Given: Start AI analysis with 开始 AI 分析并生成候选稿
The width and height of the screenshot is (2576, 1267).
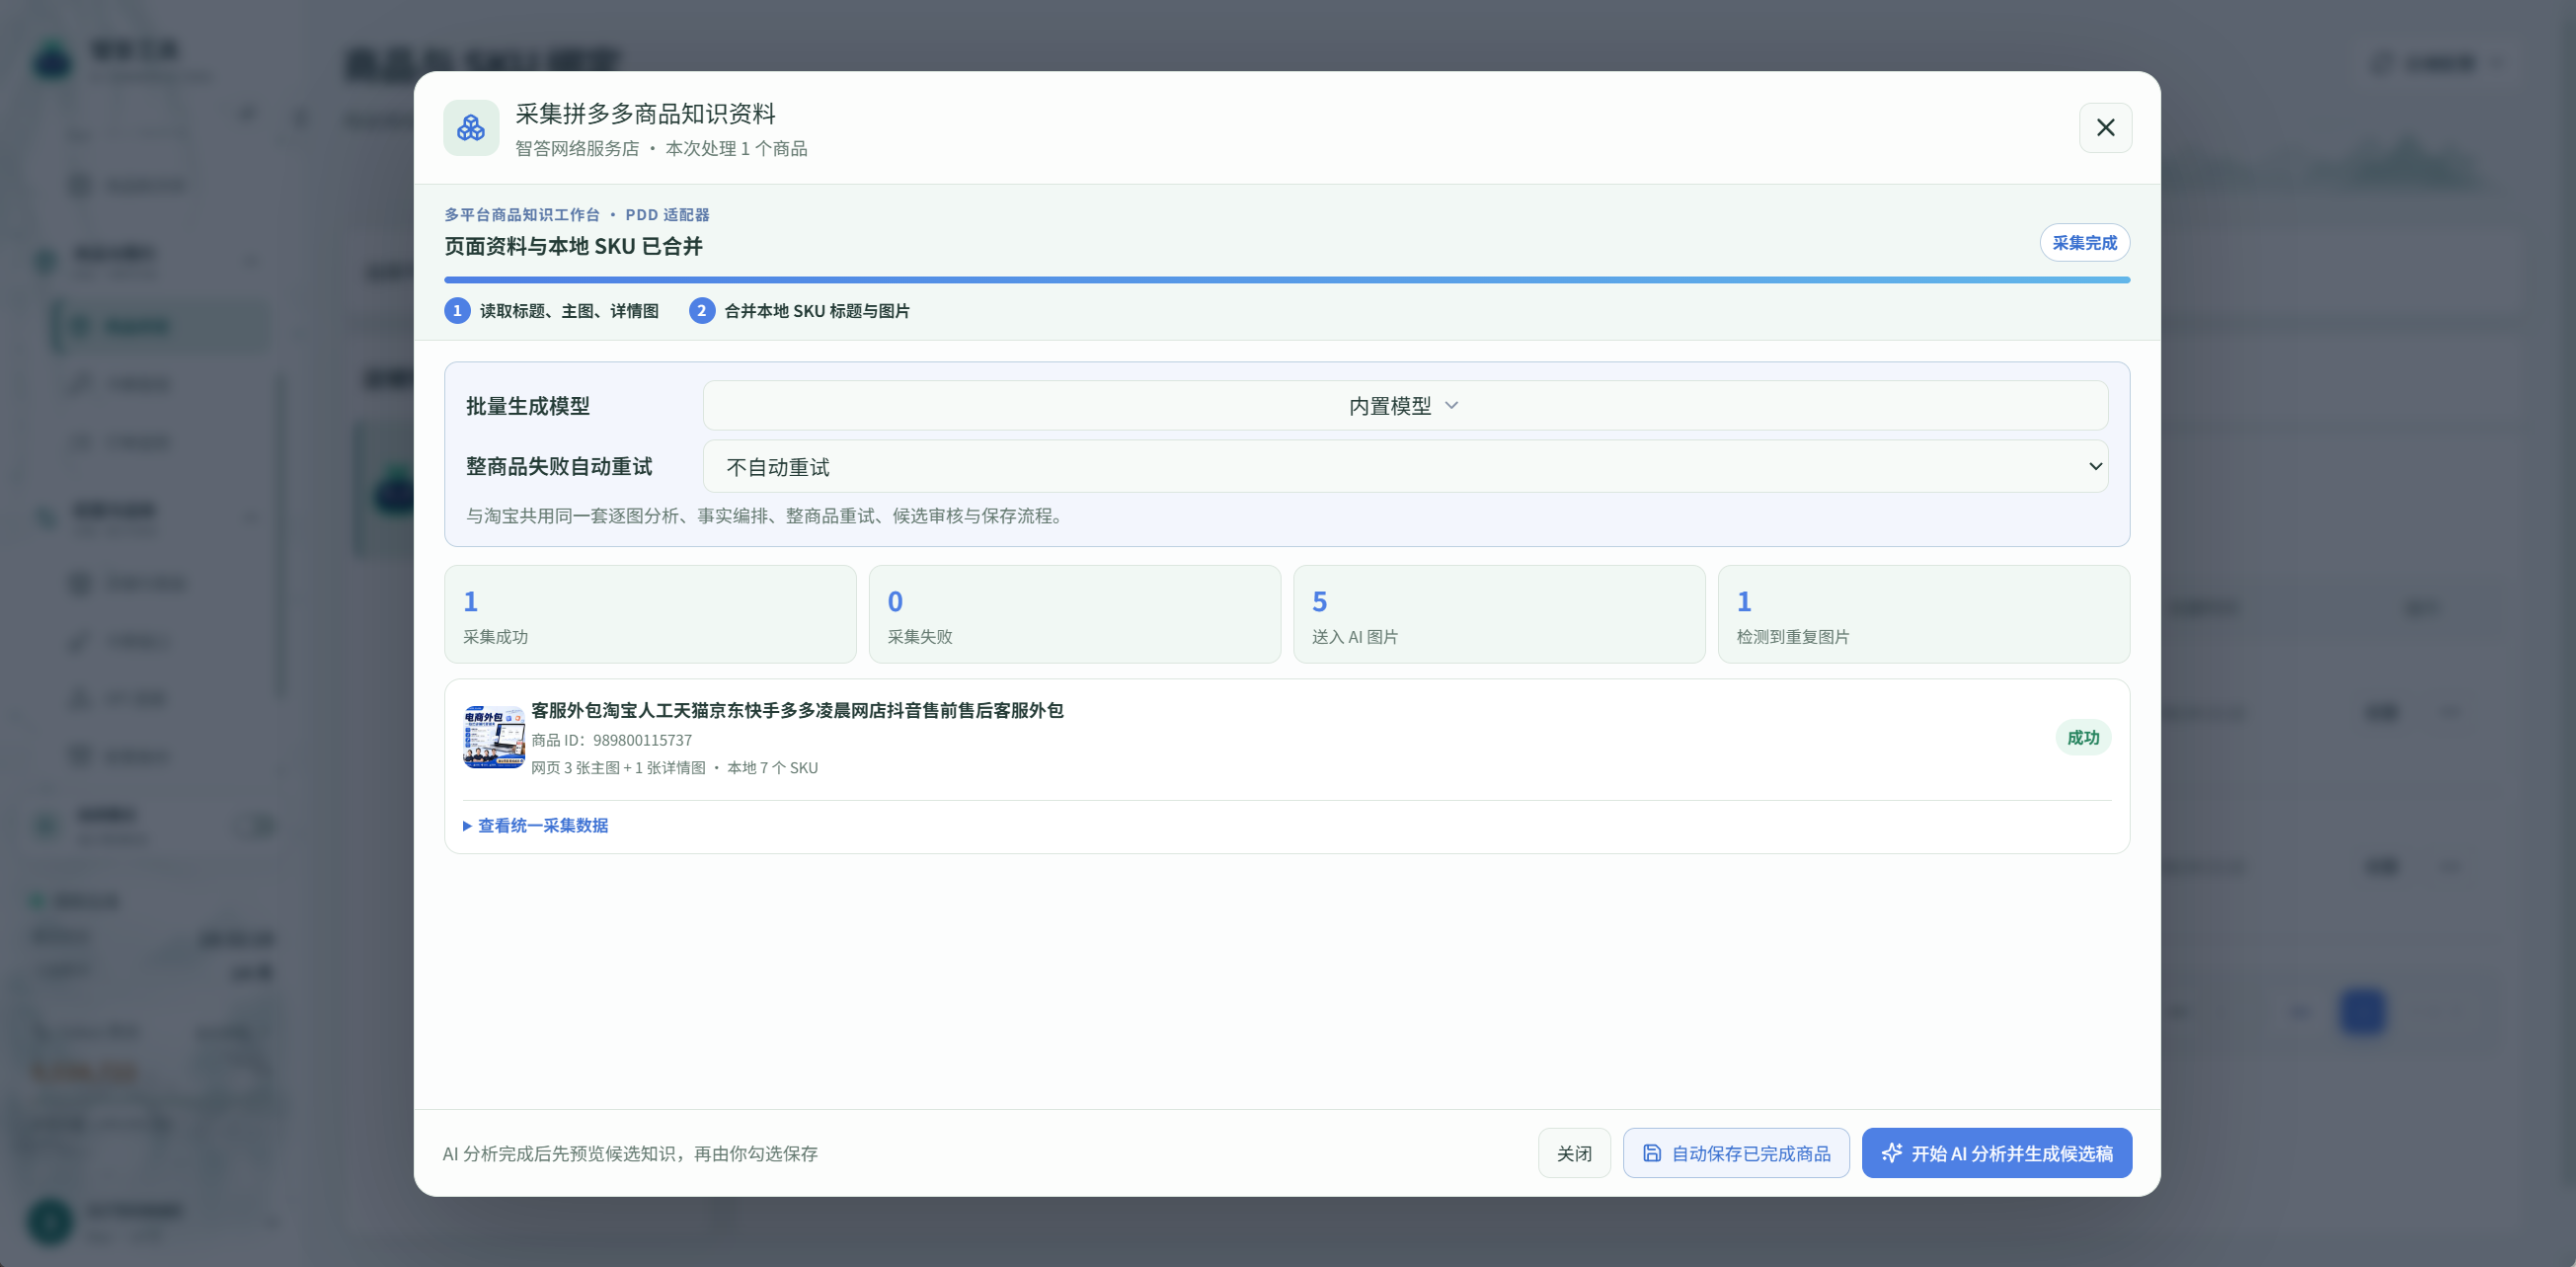Looking at the screenshot, I should coord(1996,1153).
